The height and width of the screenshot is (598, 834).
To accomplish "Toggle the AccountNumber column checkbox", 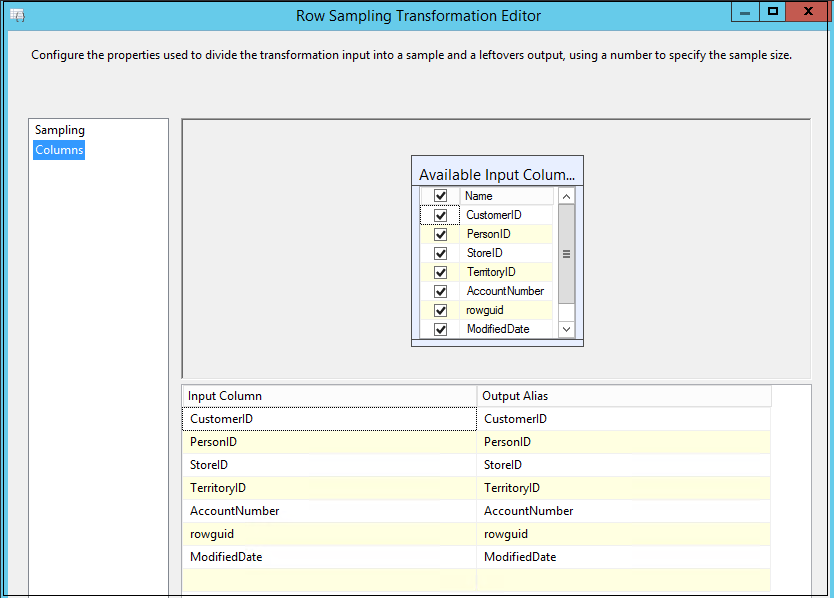I will click(441, 292).
